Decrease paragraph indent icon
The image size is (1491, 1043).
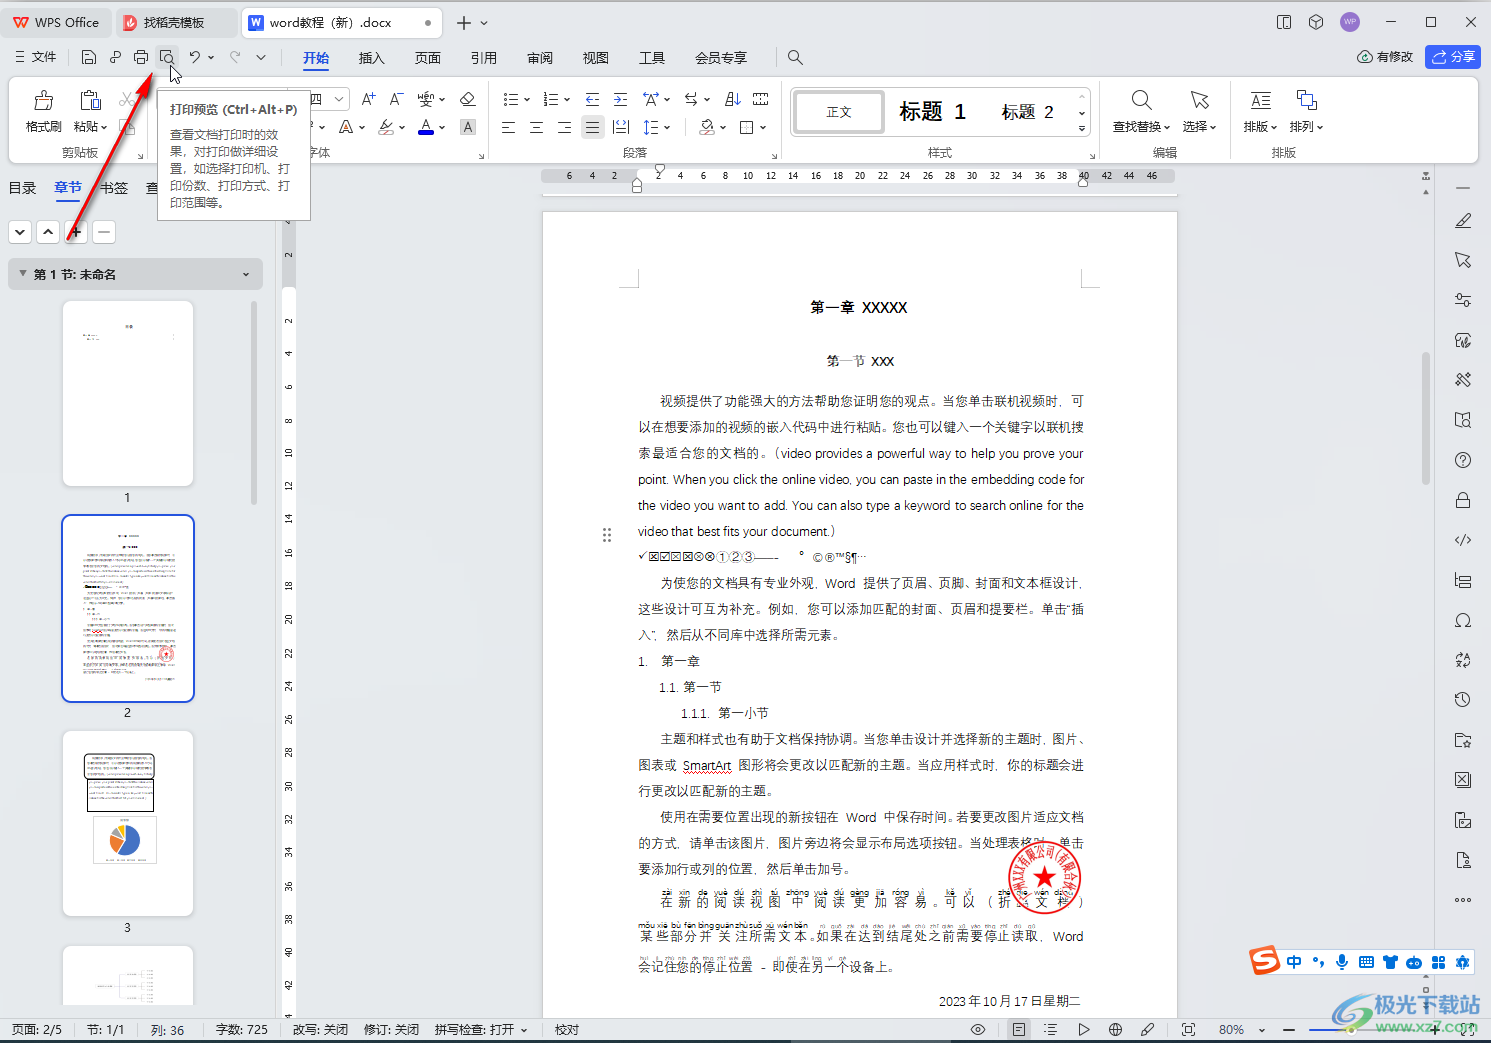coord(592,99)
